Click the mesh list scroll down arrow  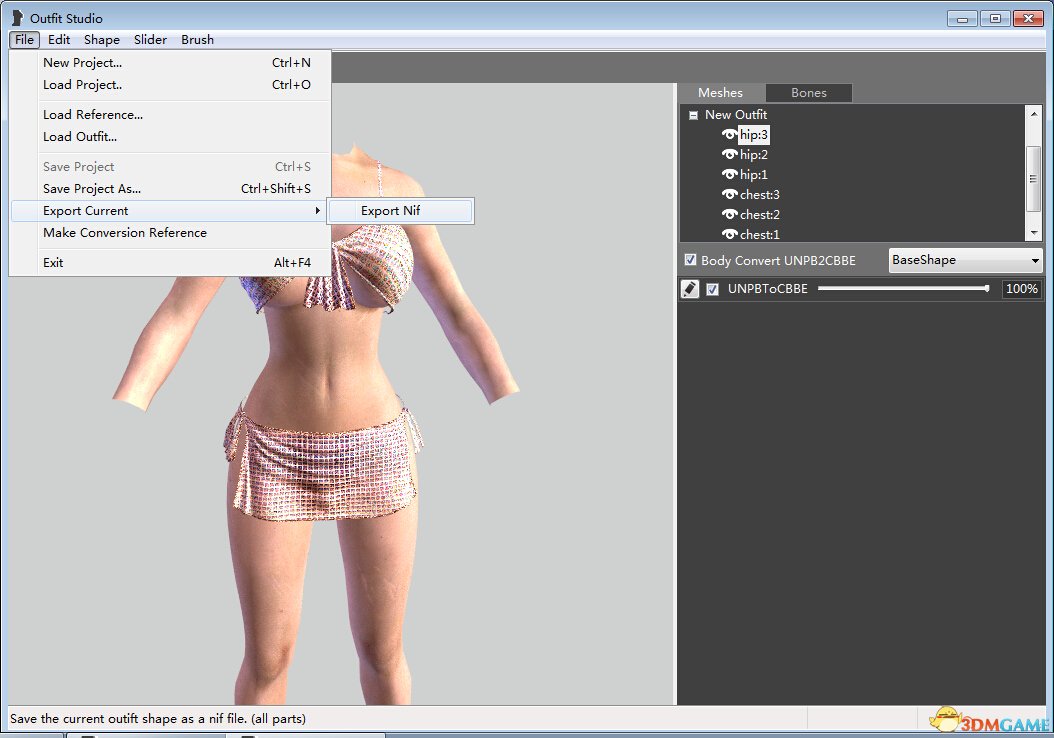pos(1034,232)
